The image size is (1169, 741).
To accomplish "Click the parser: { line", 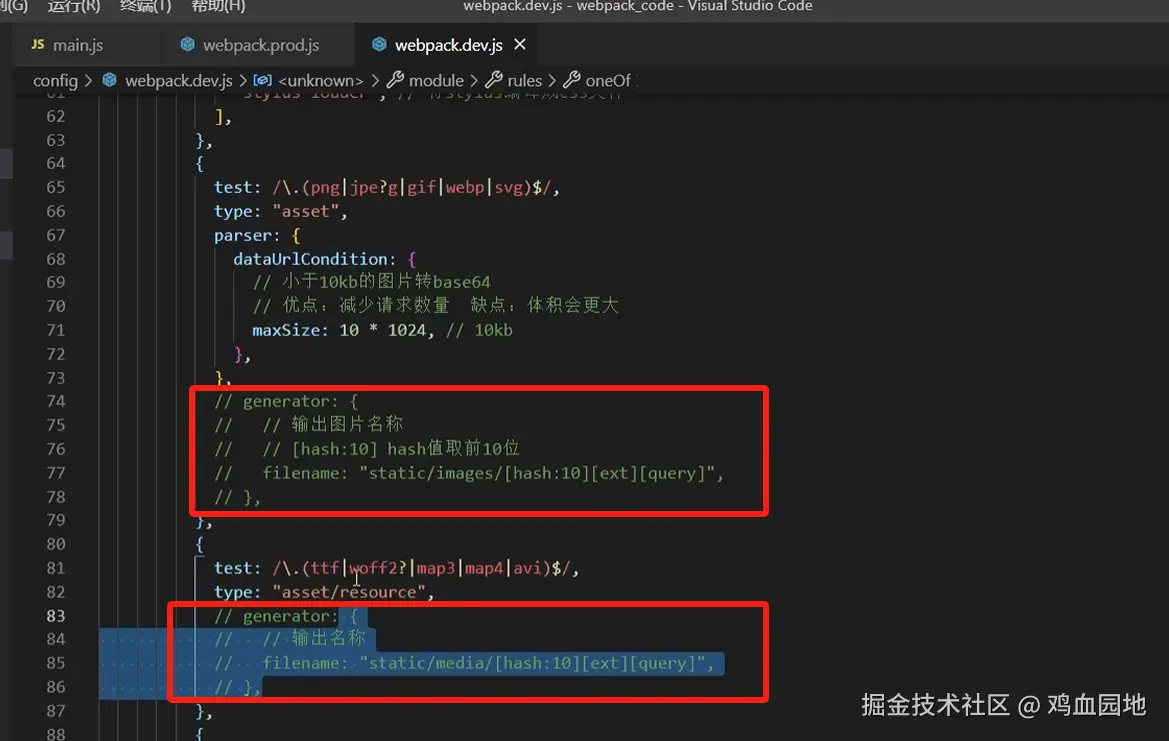I will (x=256, y=236).
